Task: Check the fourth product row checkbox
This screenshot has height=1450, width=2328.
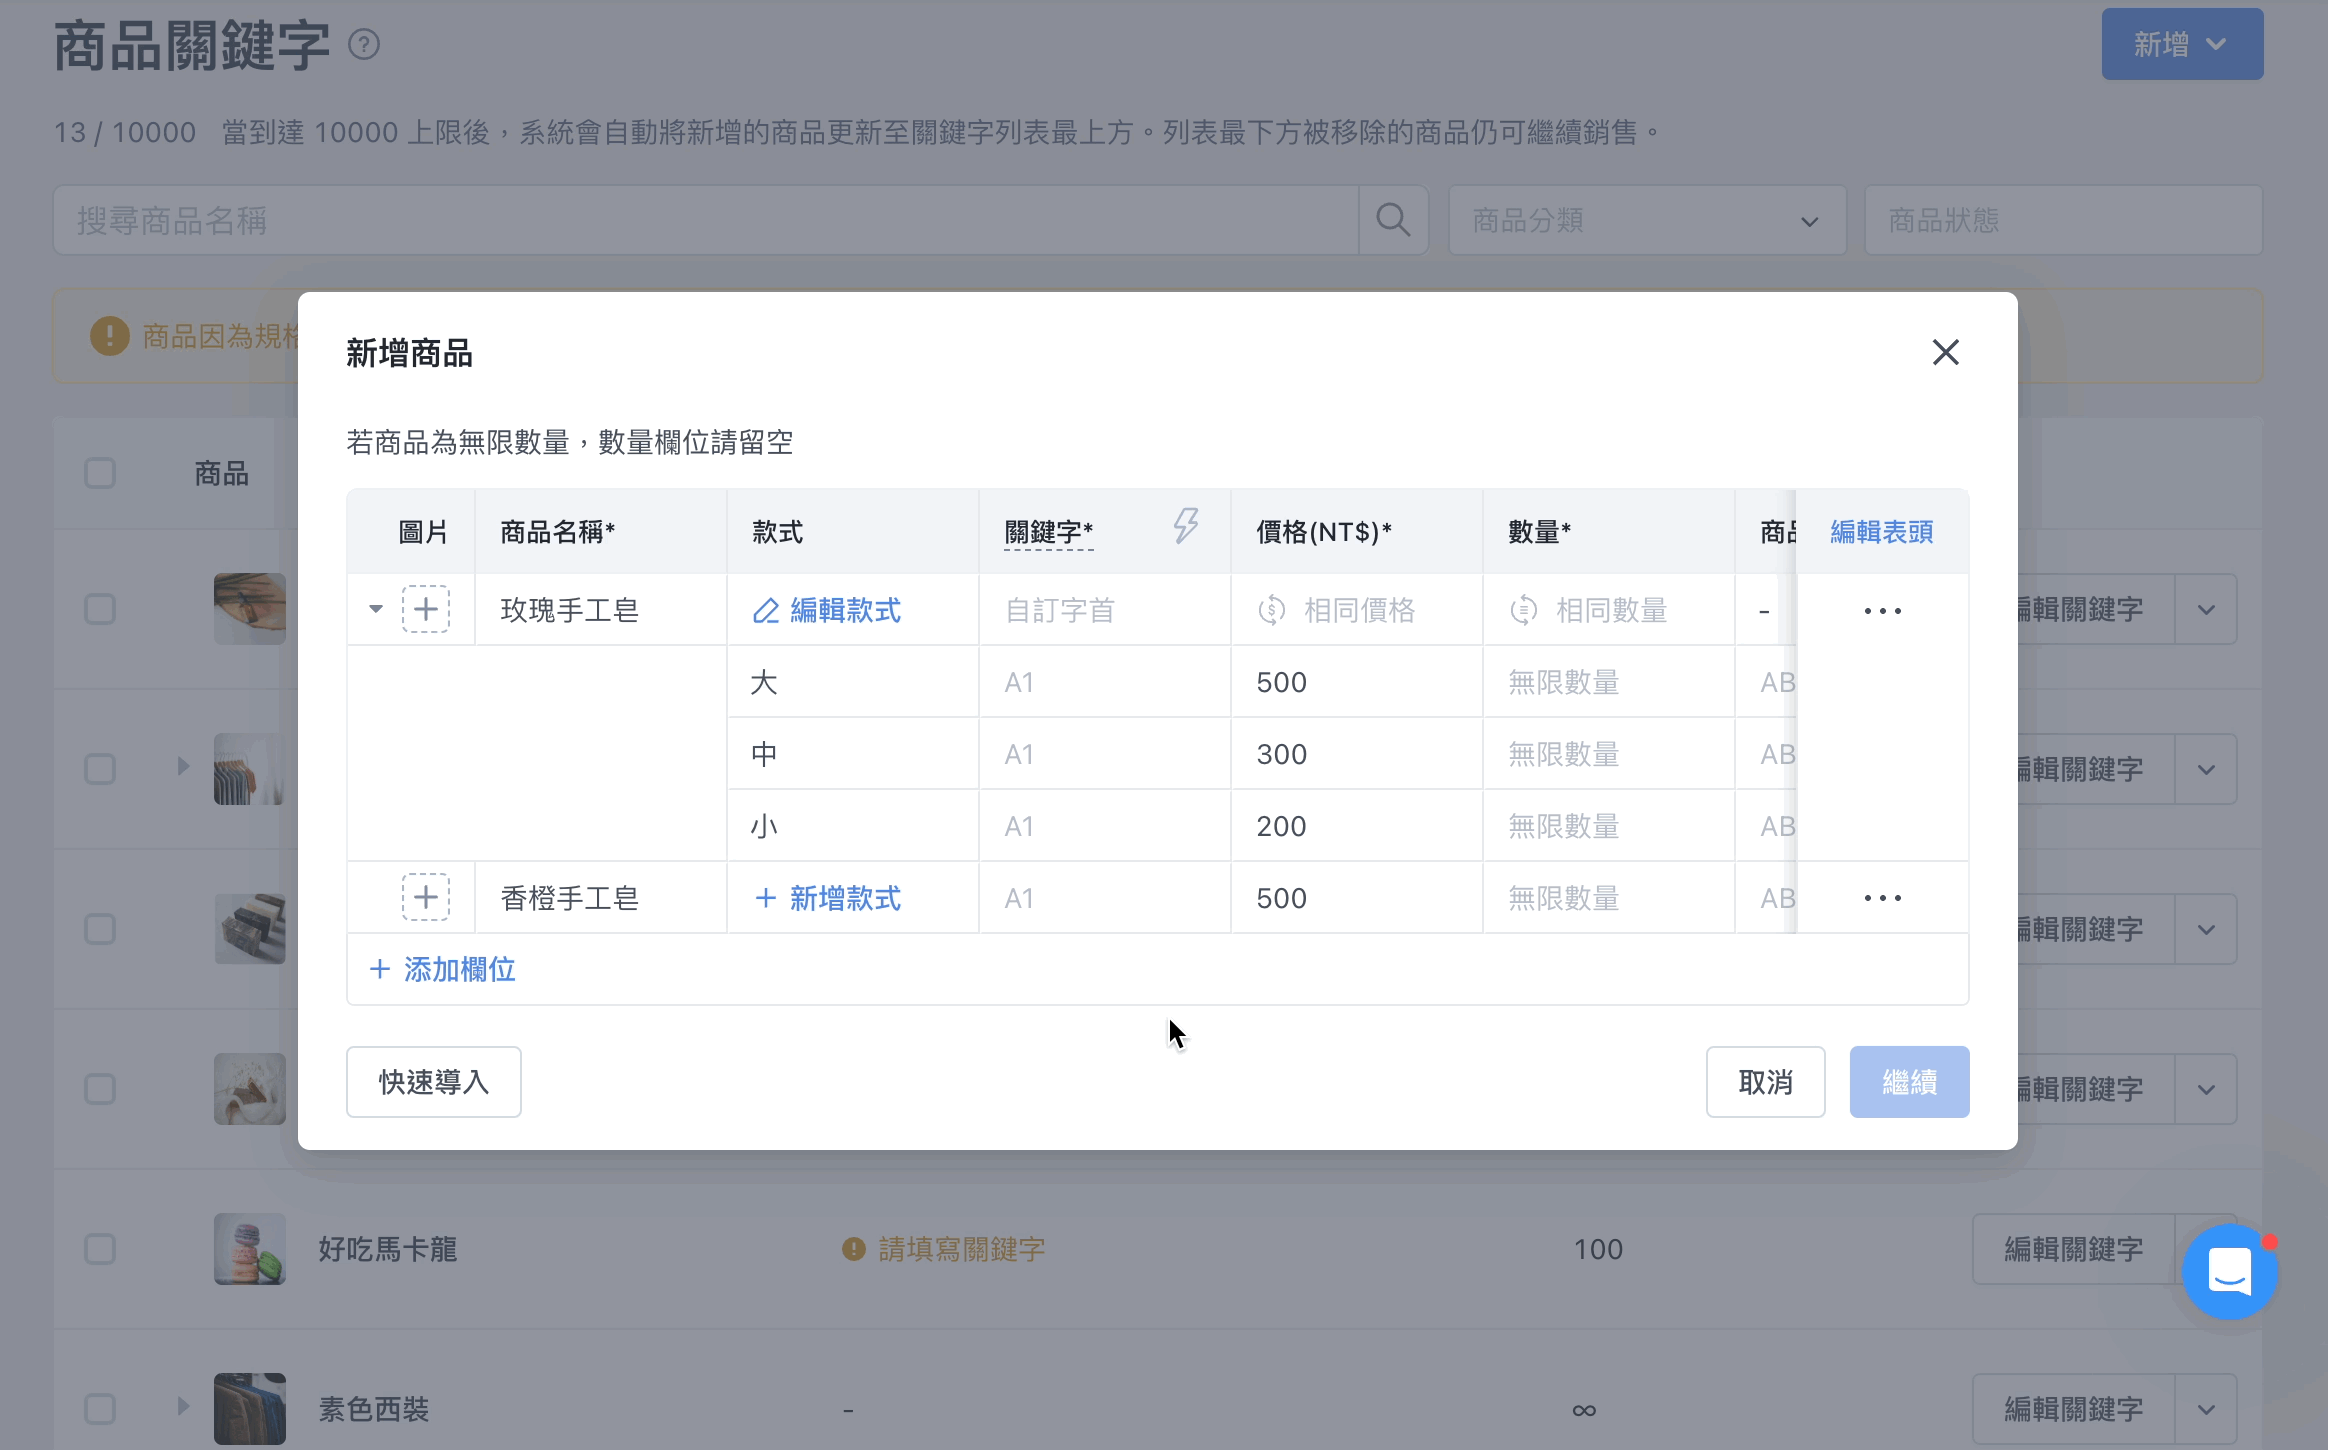Action: click(100, 1089)
